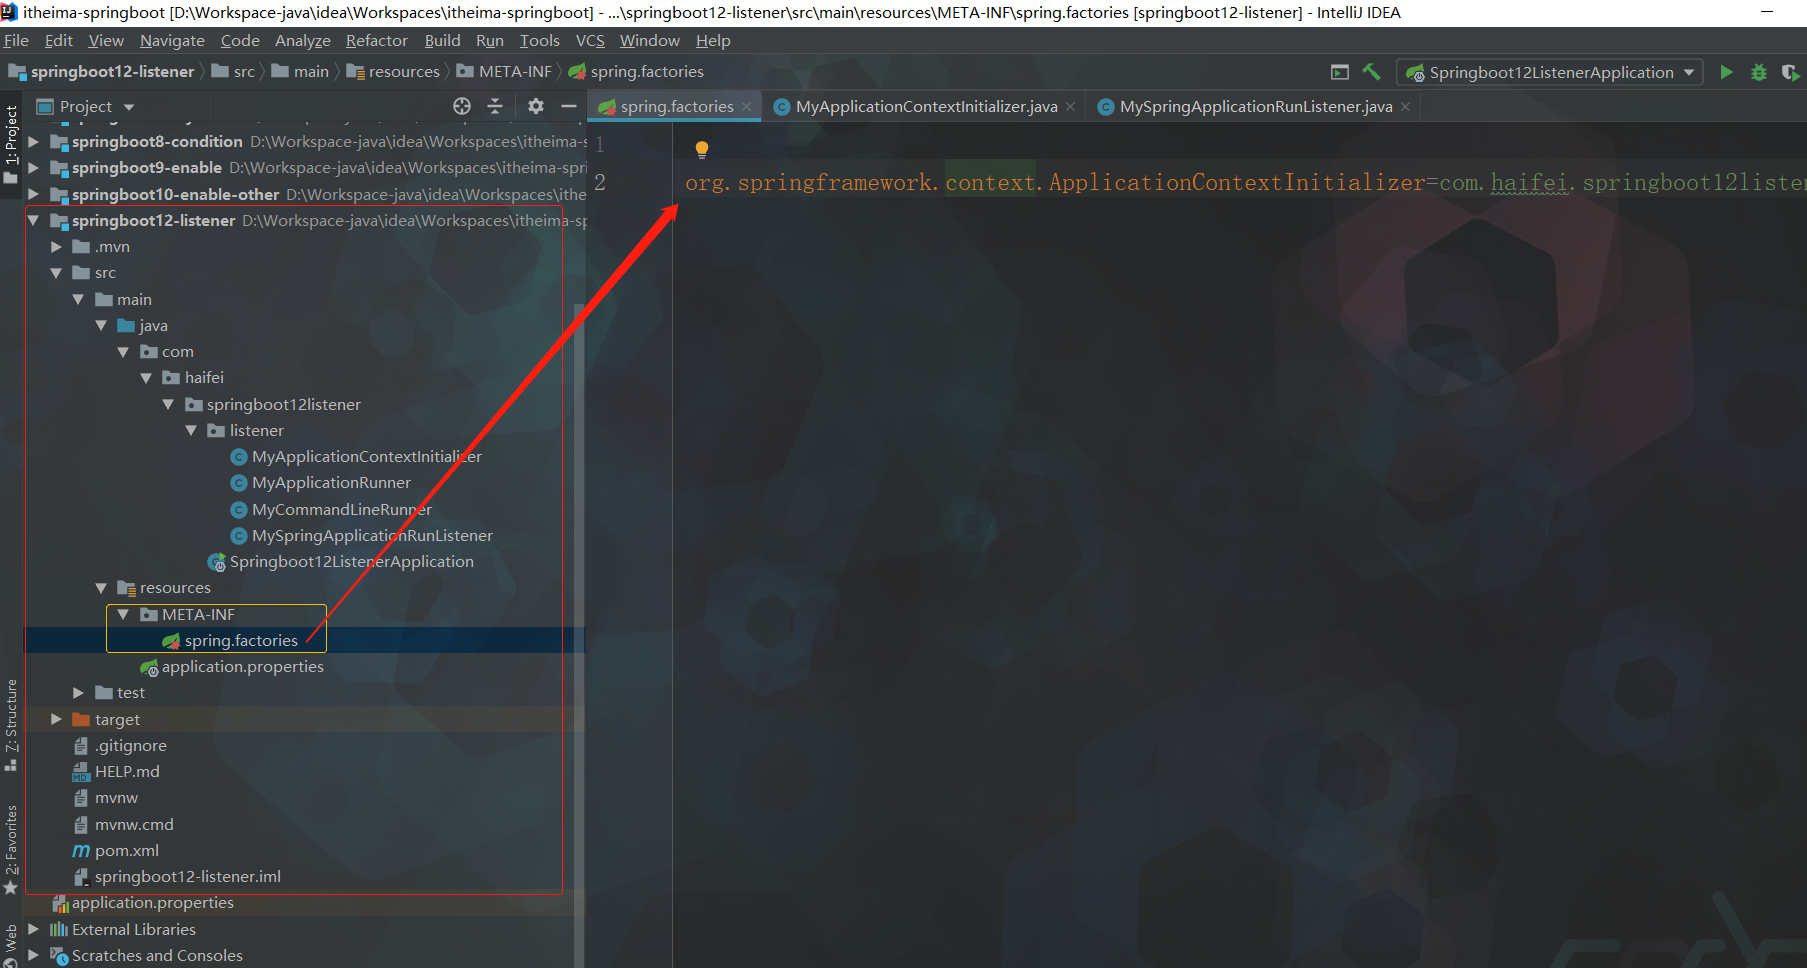1807x968 pixels.
Task: Open the Build menu
Action: pyautogui.click(x=442, y=41)
